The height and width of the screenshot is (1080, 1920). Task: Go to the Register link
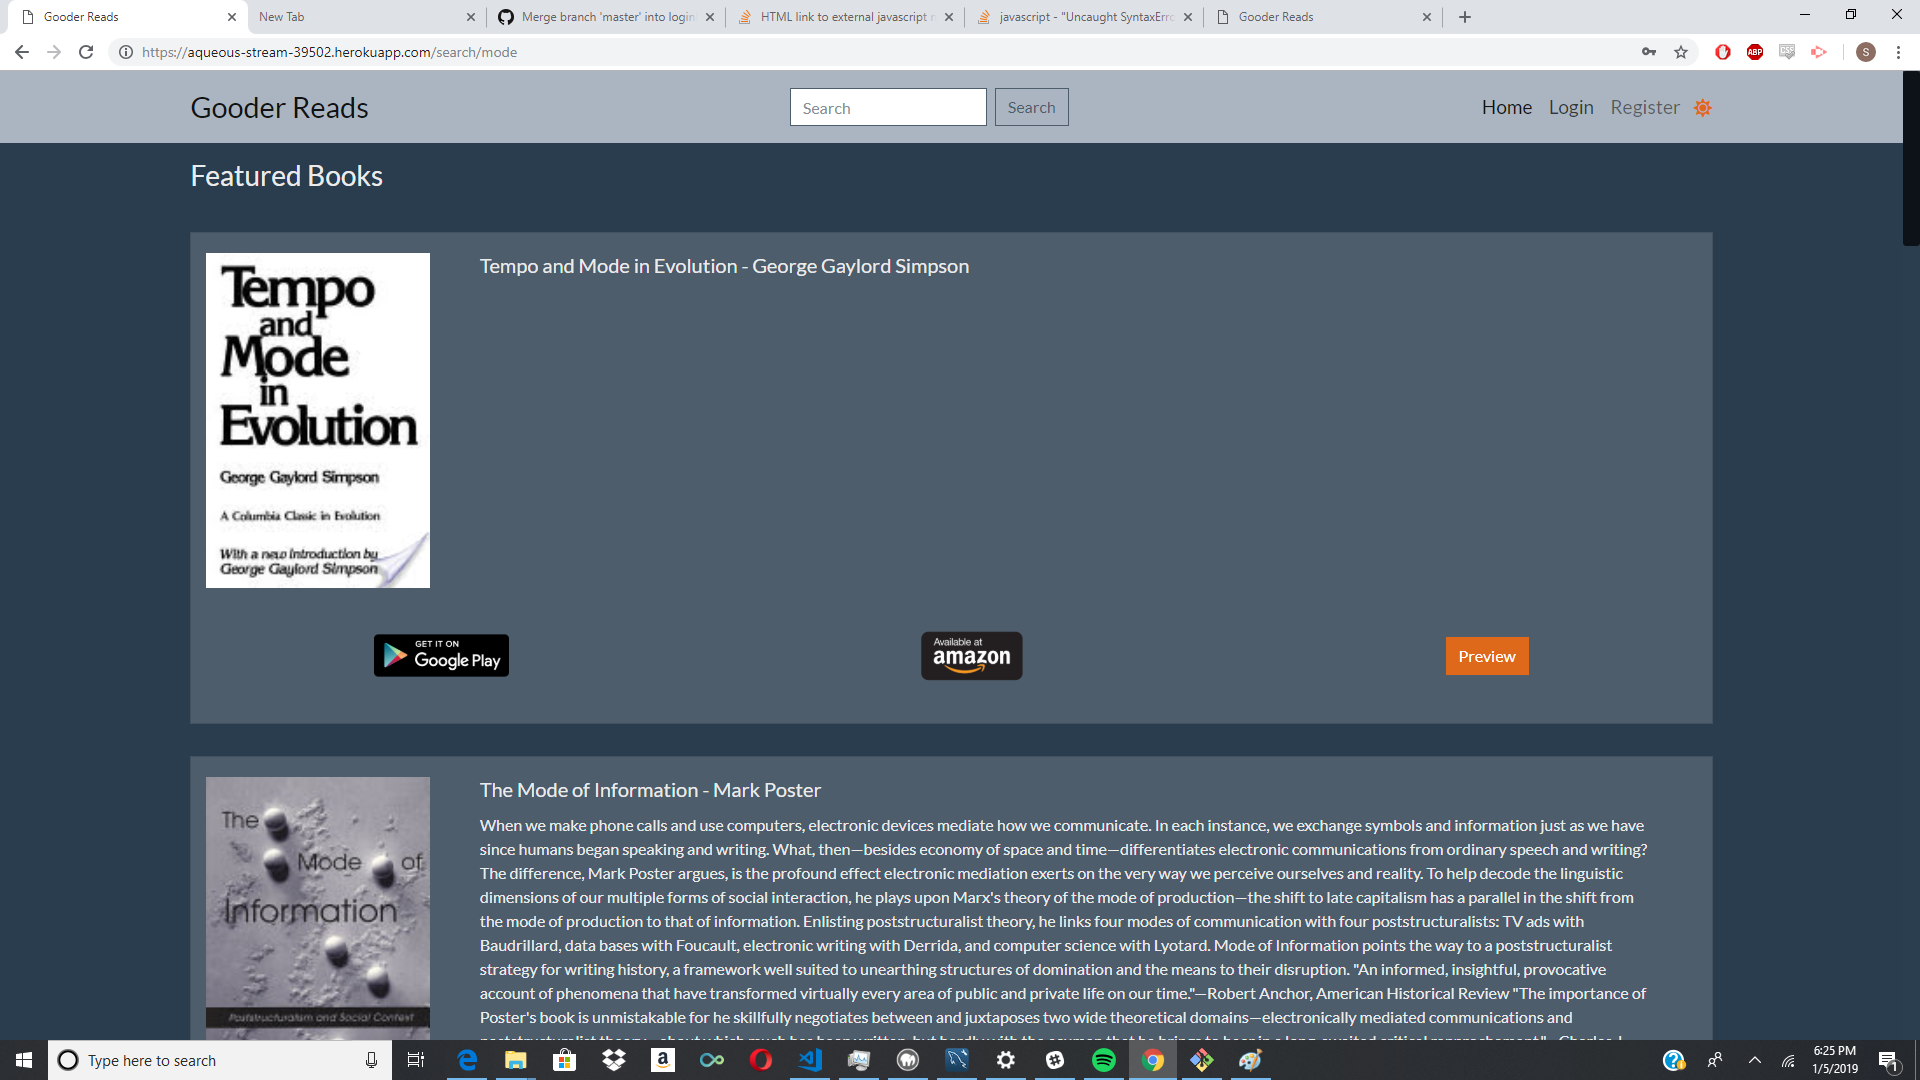(x=1644, y=108)
